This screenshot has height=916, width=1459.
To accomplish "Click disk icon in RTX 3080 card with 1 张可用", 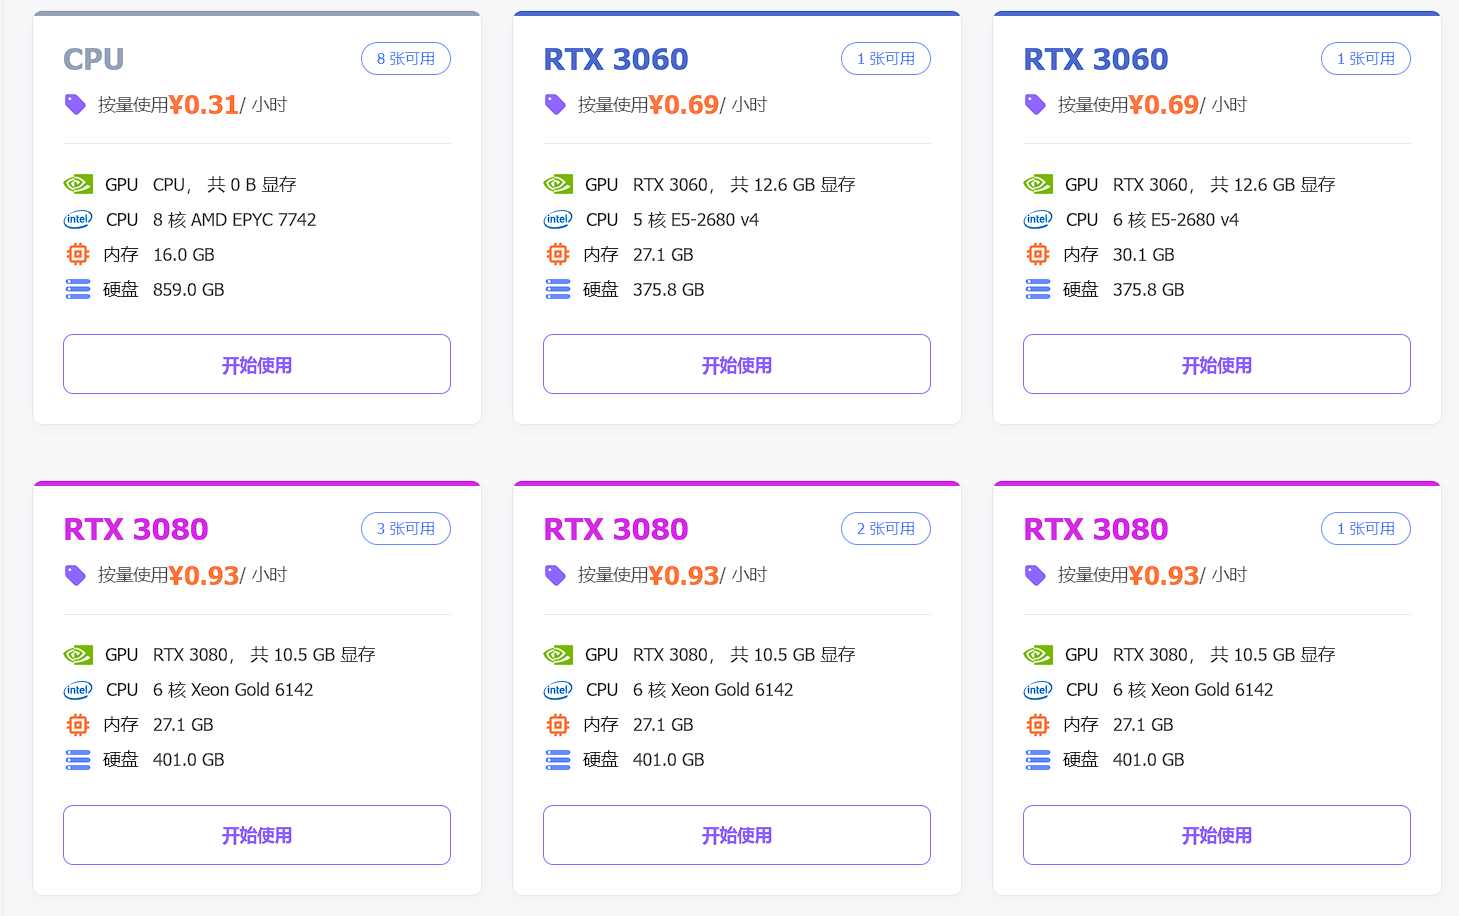I will pyautogui.click(x=1038, y=759).
